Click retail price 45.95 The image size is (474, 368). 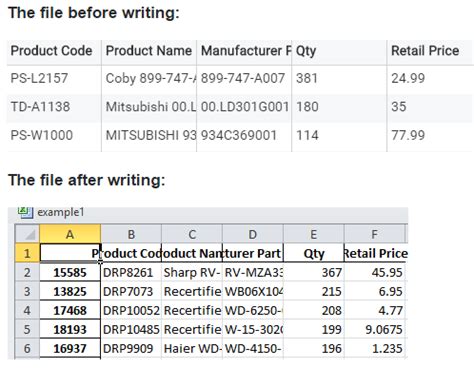coord(374,272)
